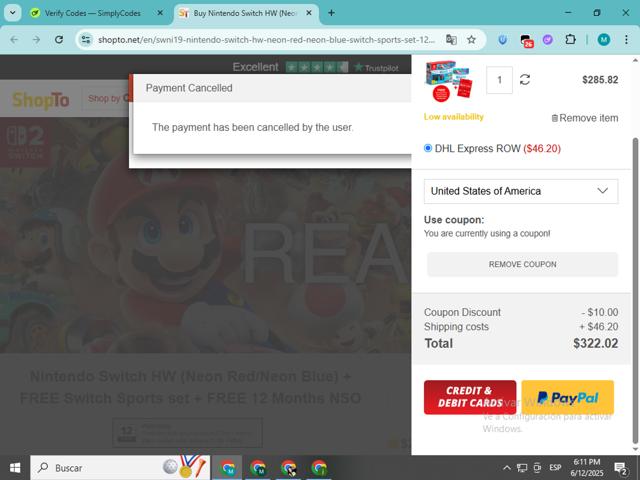This screenshot has height=480, width=640.
Task: Bookmark this page with the star
Action: tap(471, 40)
